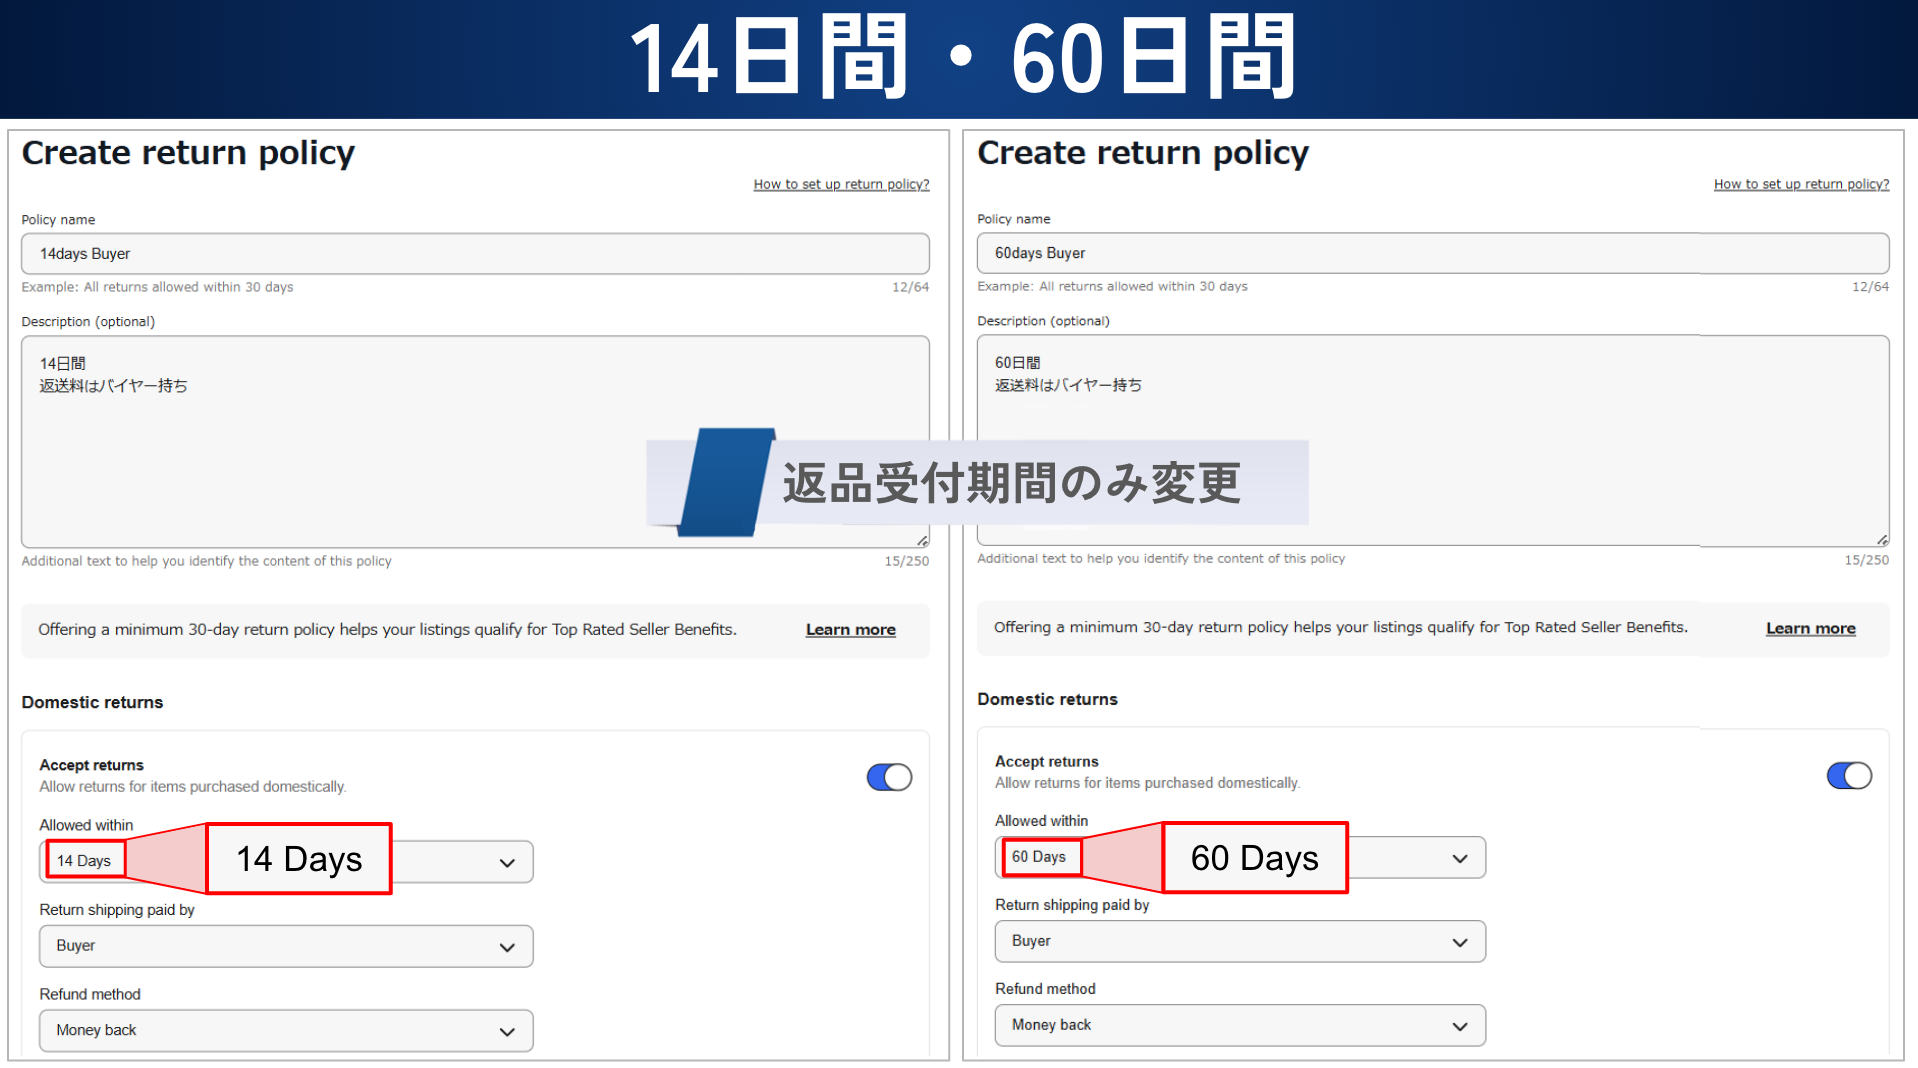Expand left Return shipping paid by dropdown
The height and width of the screenshot is (1068, 1918).
coord(286,946)
